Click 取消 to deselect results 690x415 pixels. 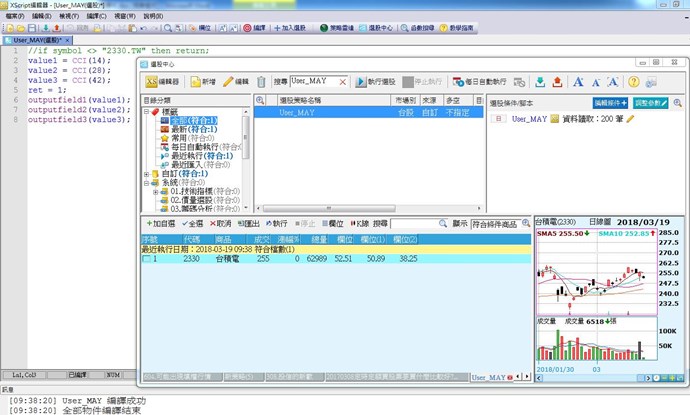(x=223, y=223)
